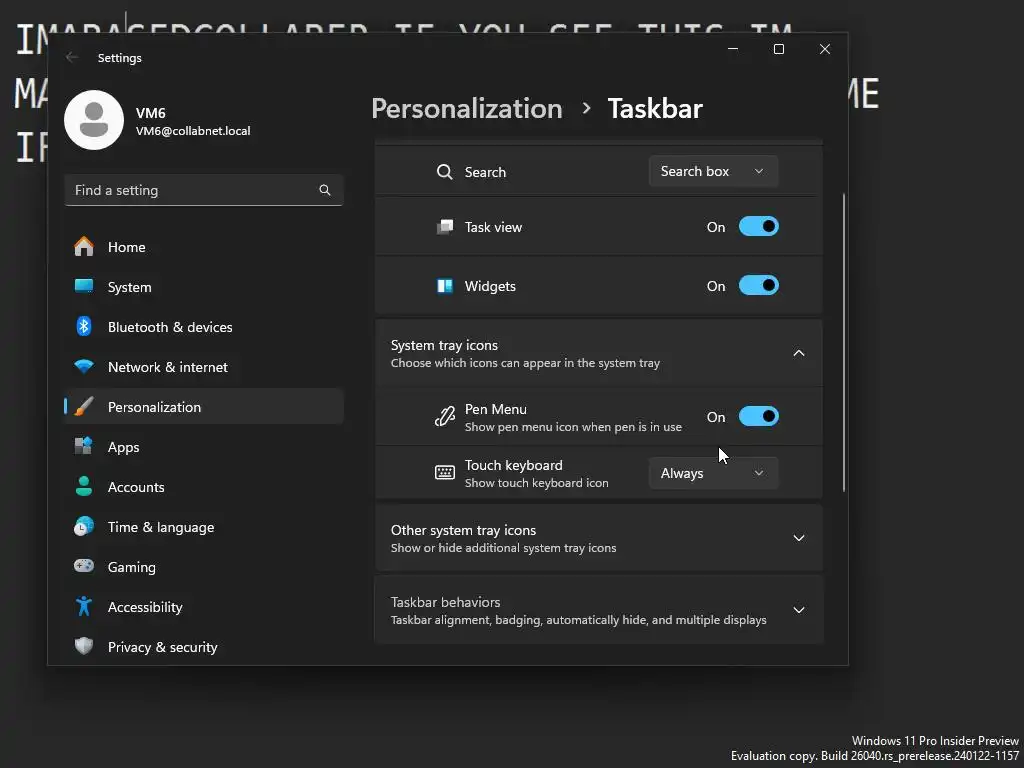This screenshot has height=768, width=1024.
Task: Click the Bluetooth & devices icon
Action: coord(84,327)
